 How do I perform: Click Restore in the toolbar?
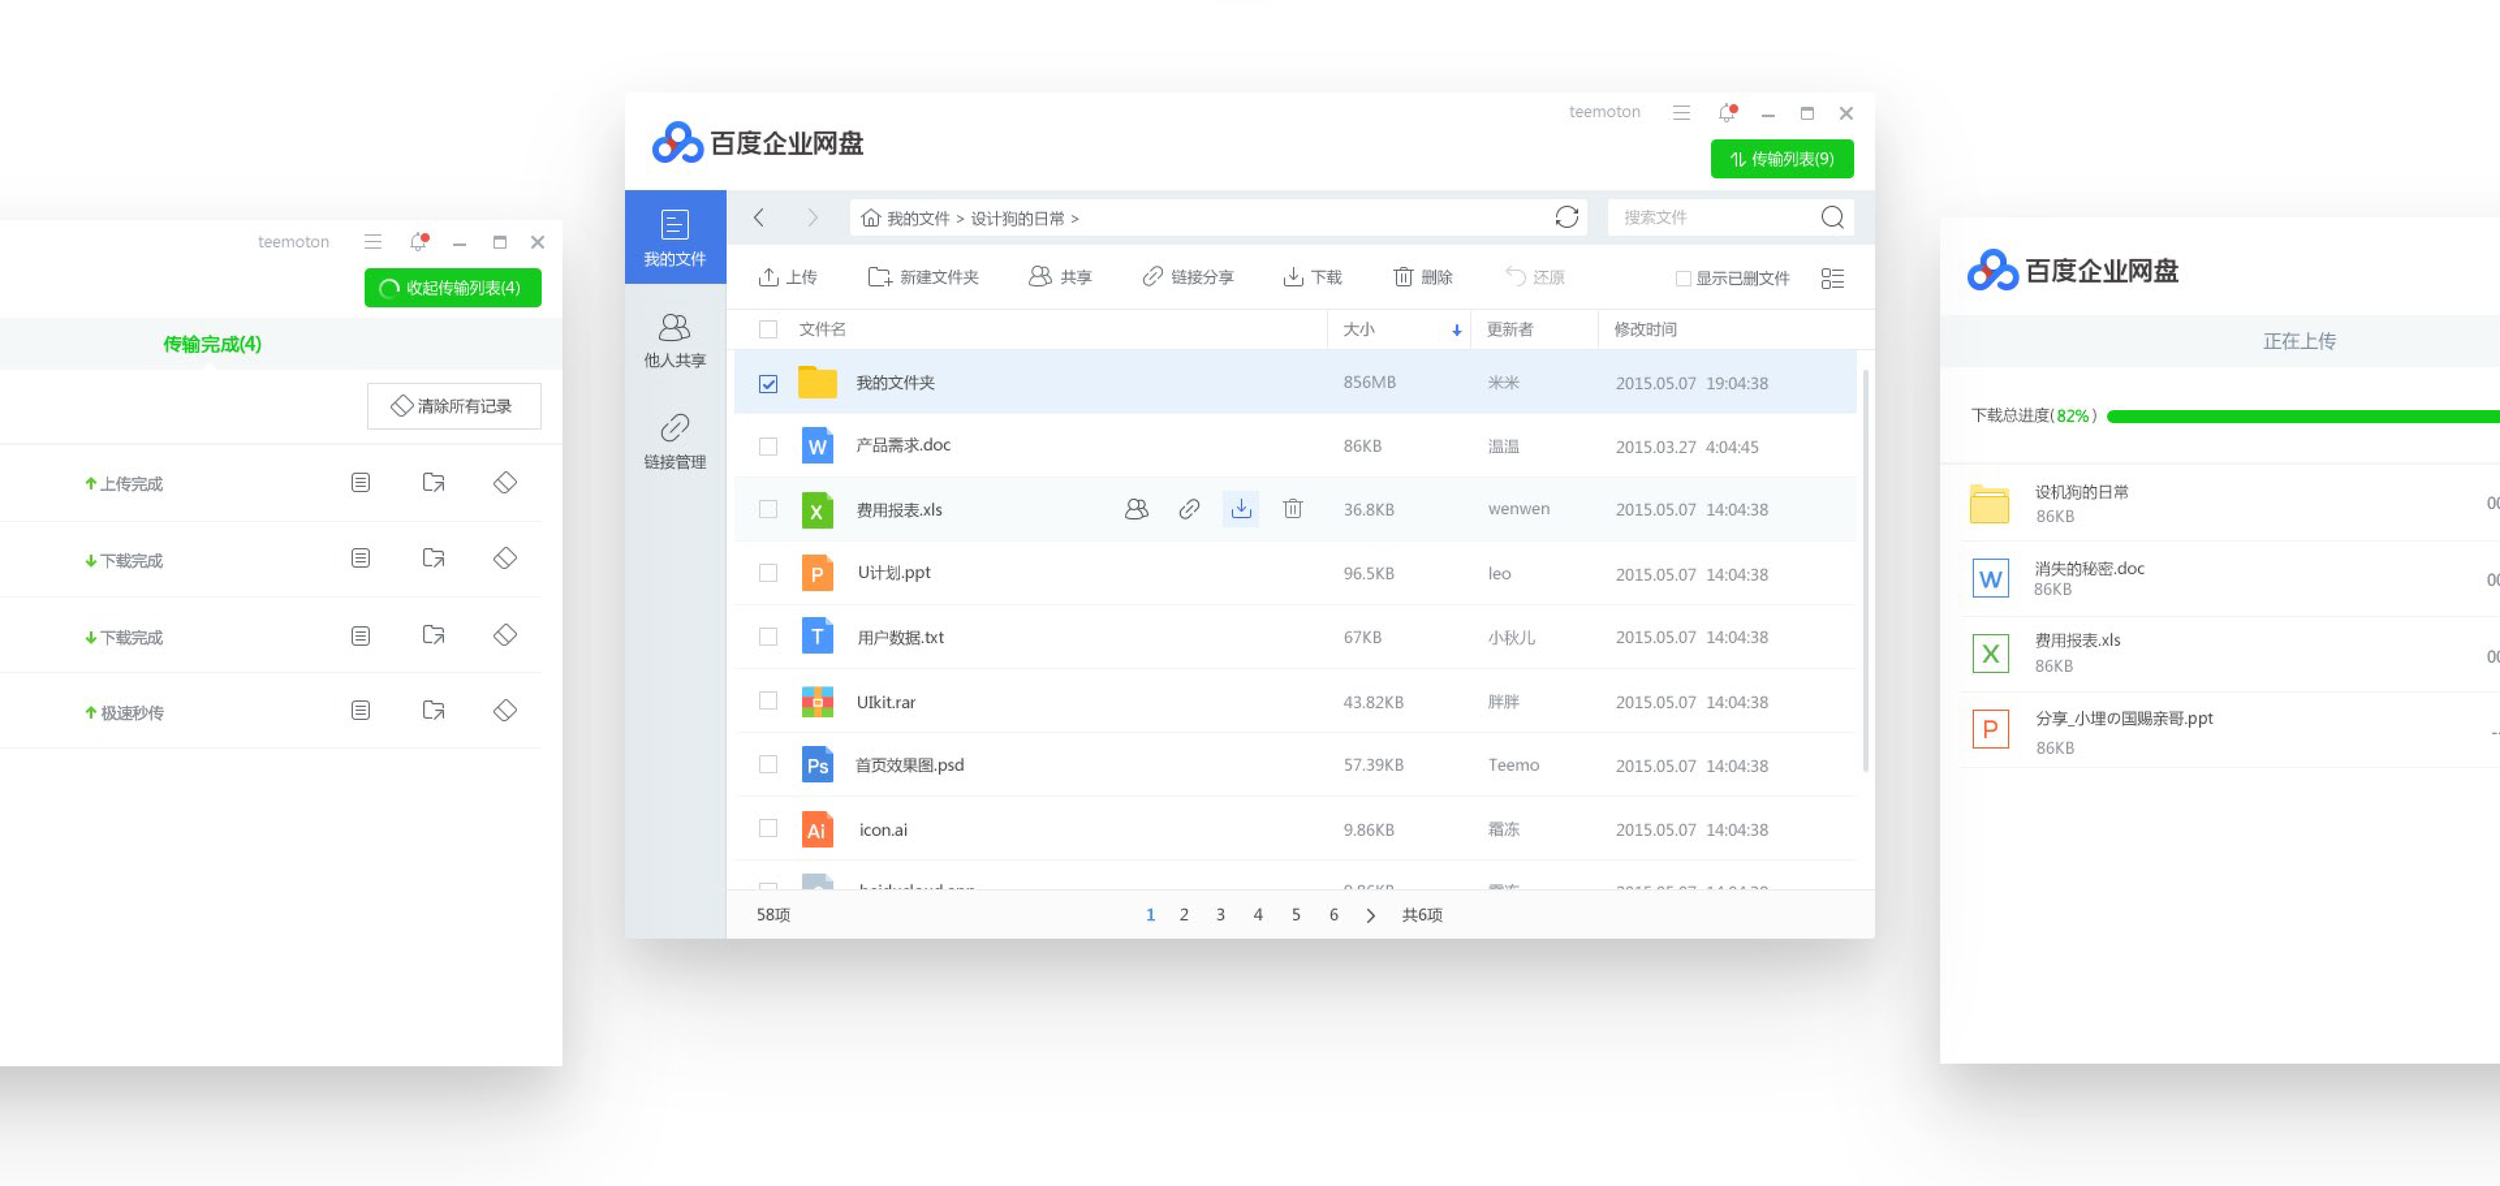coord(1535,277)
